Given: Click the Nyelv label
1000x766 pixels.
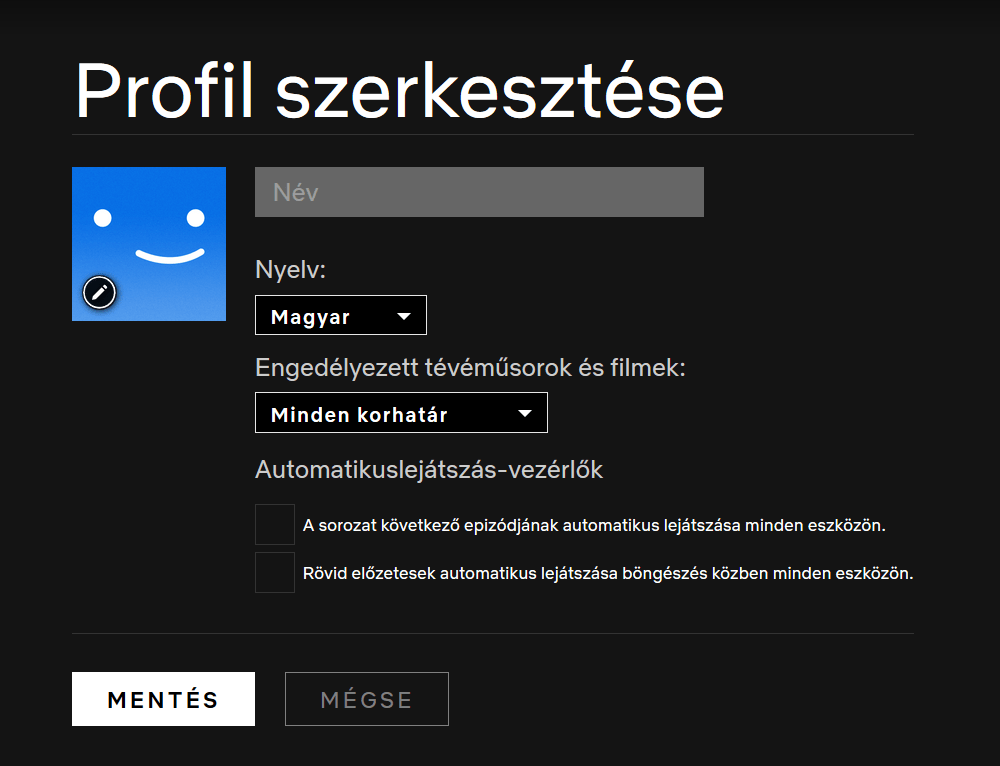Looking at the screenshot, I should (x=291, y=270).
